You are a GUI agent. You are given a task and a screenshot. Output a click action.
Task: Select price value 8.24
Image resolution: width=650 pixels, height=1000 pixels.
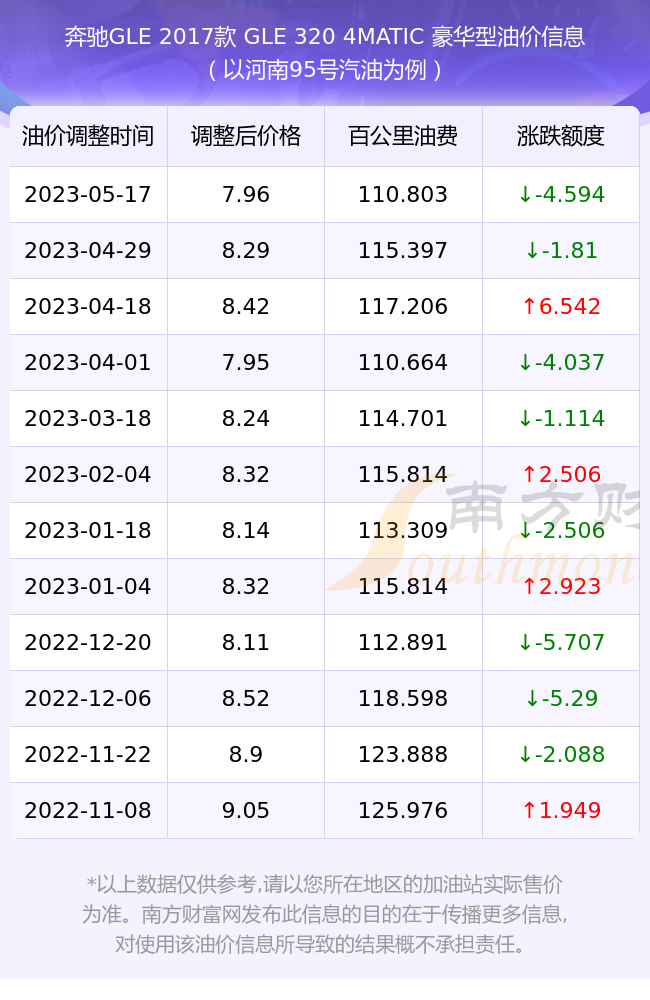246,419
